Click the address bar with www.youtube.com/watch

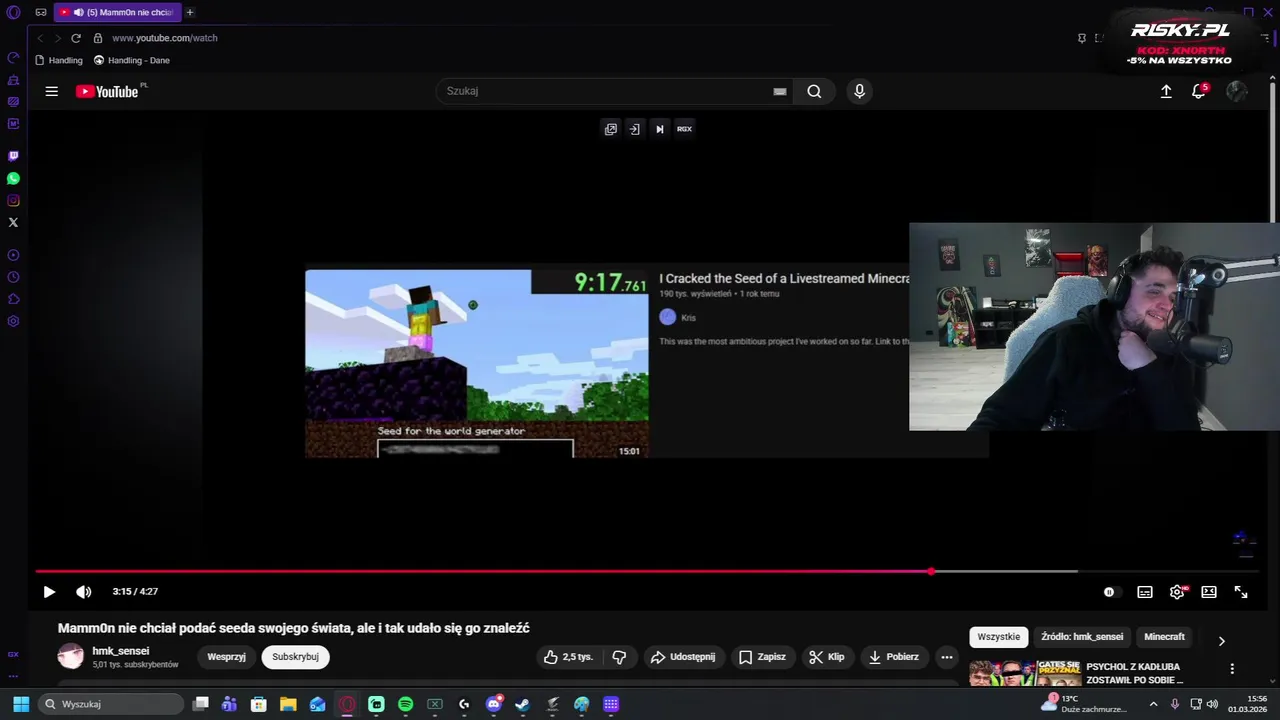point(165,38)
